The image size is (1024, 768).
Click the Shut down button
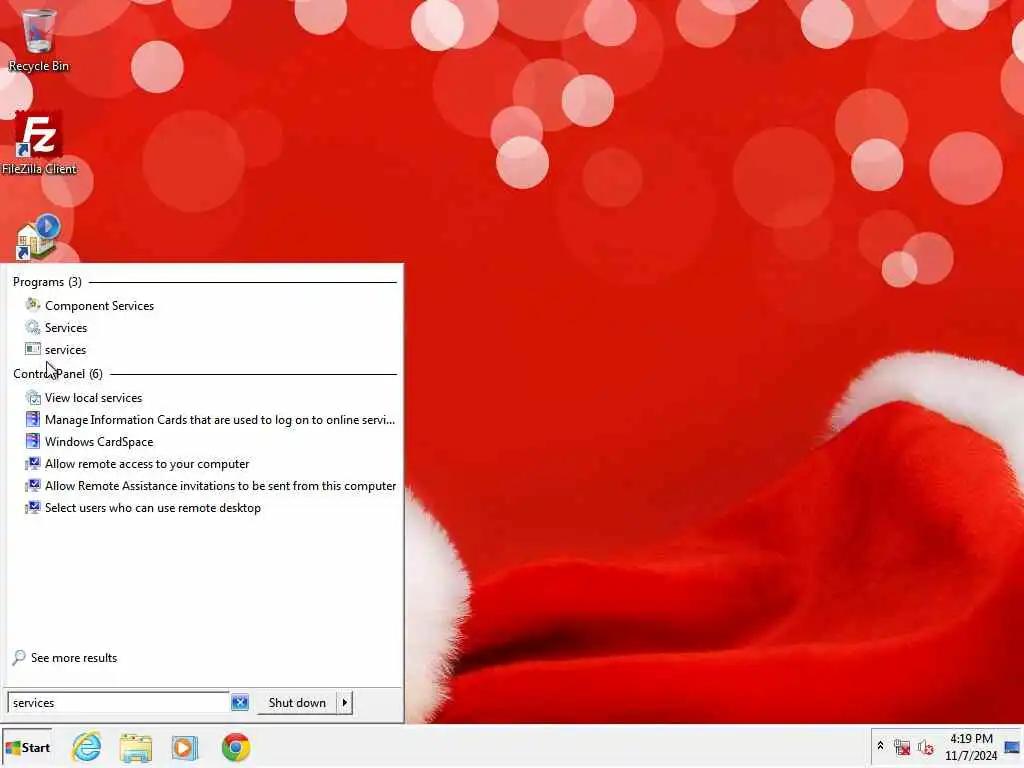(x=297, y=703)
